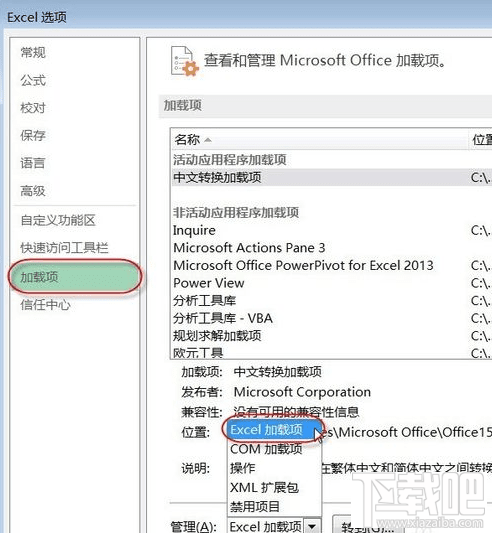Select the Power View add-in
This screenshot has height=533, width=492.
[x=331, y=283]
